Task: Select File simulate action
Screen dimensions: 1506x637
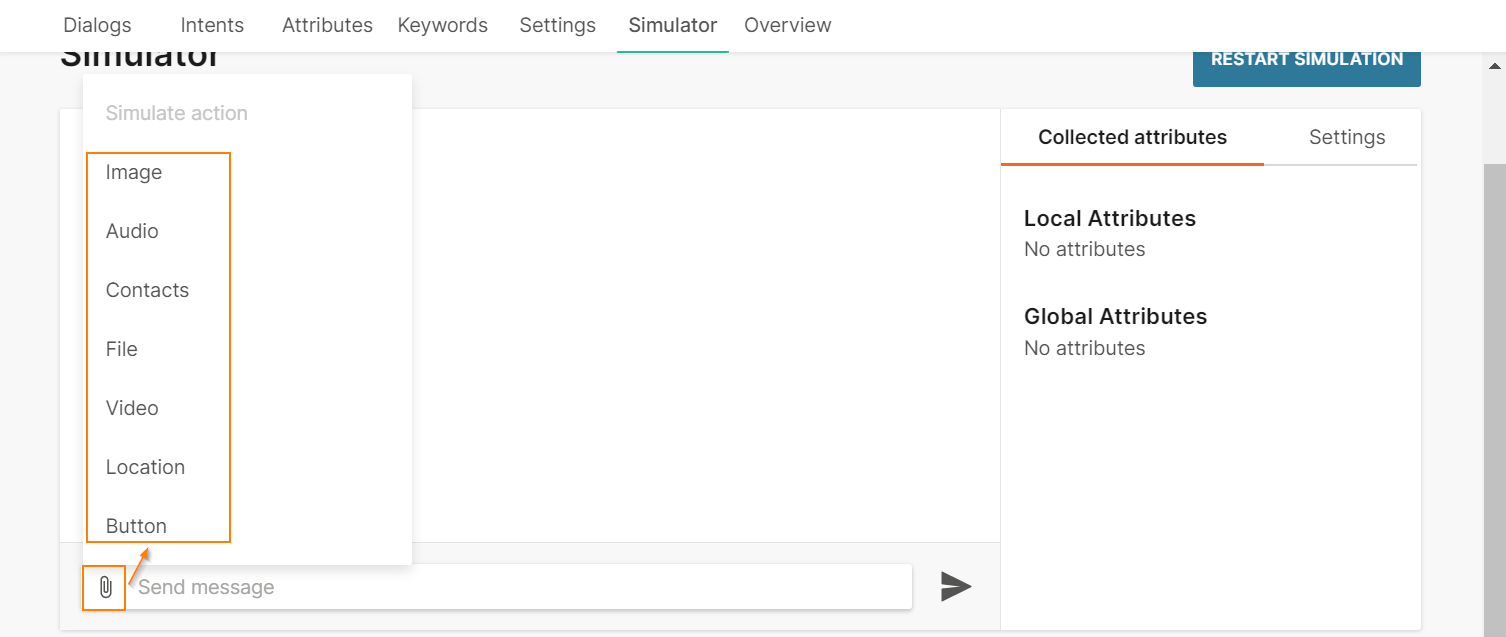Action: pyautogui.click(x=122, y=349)
